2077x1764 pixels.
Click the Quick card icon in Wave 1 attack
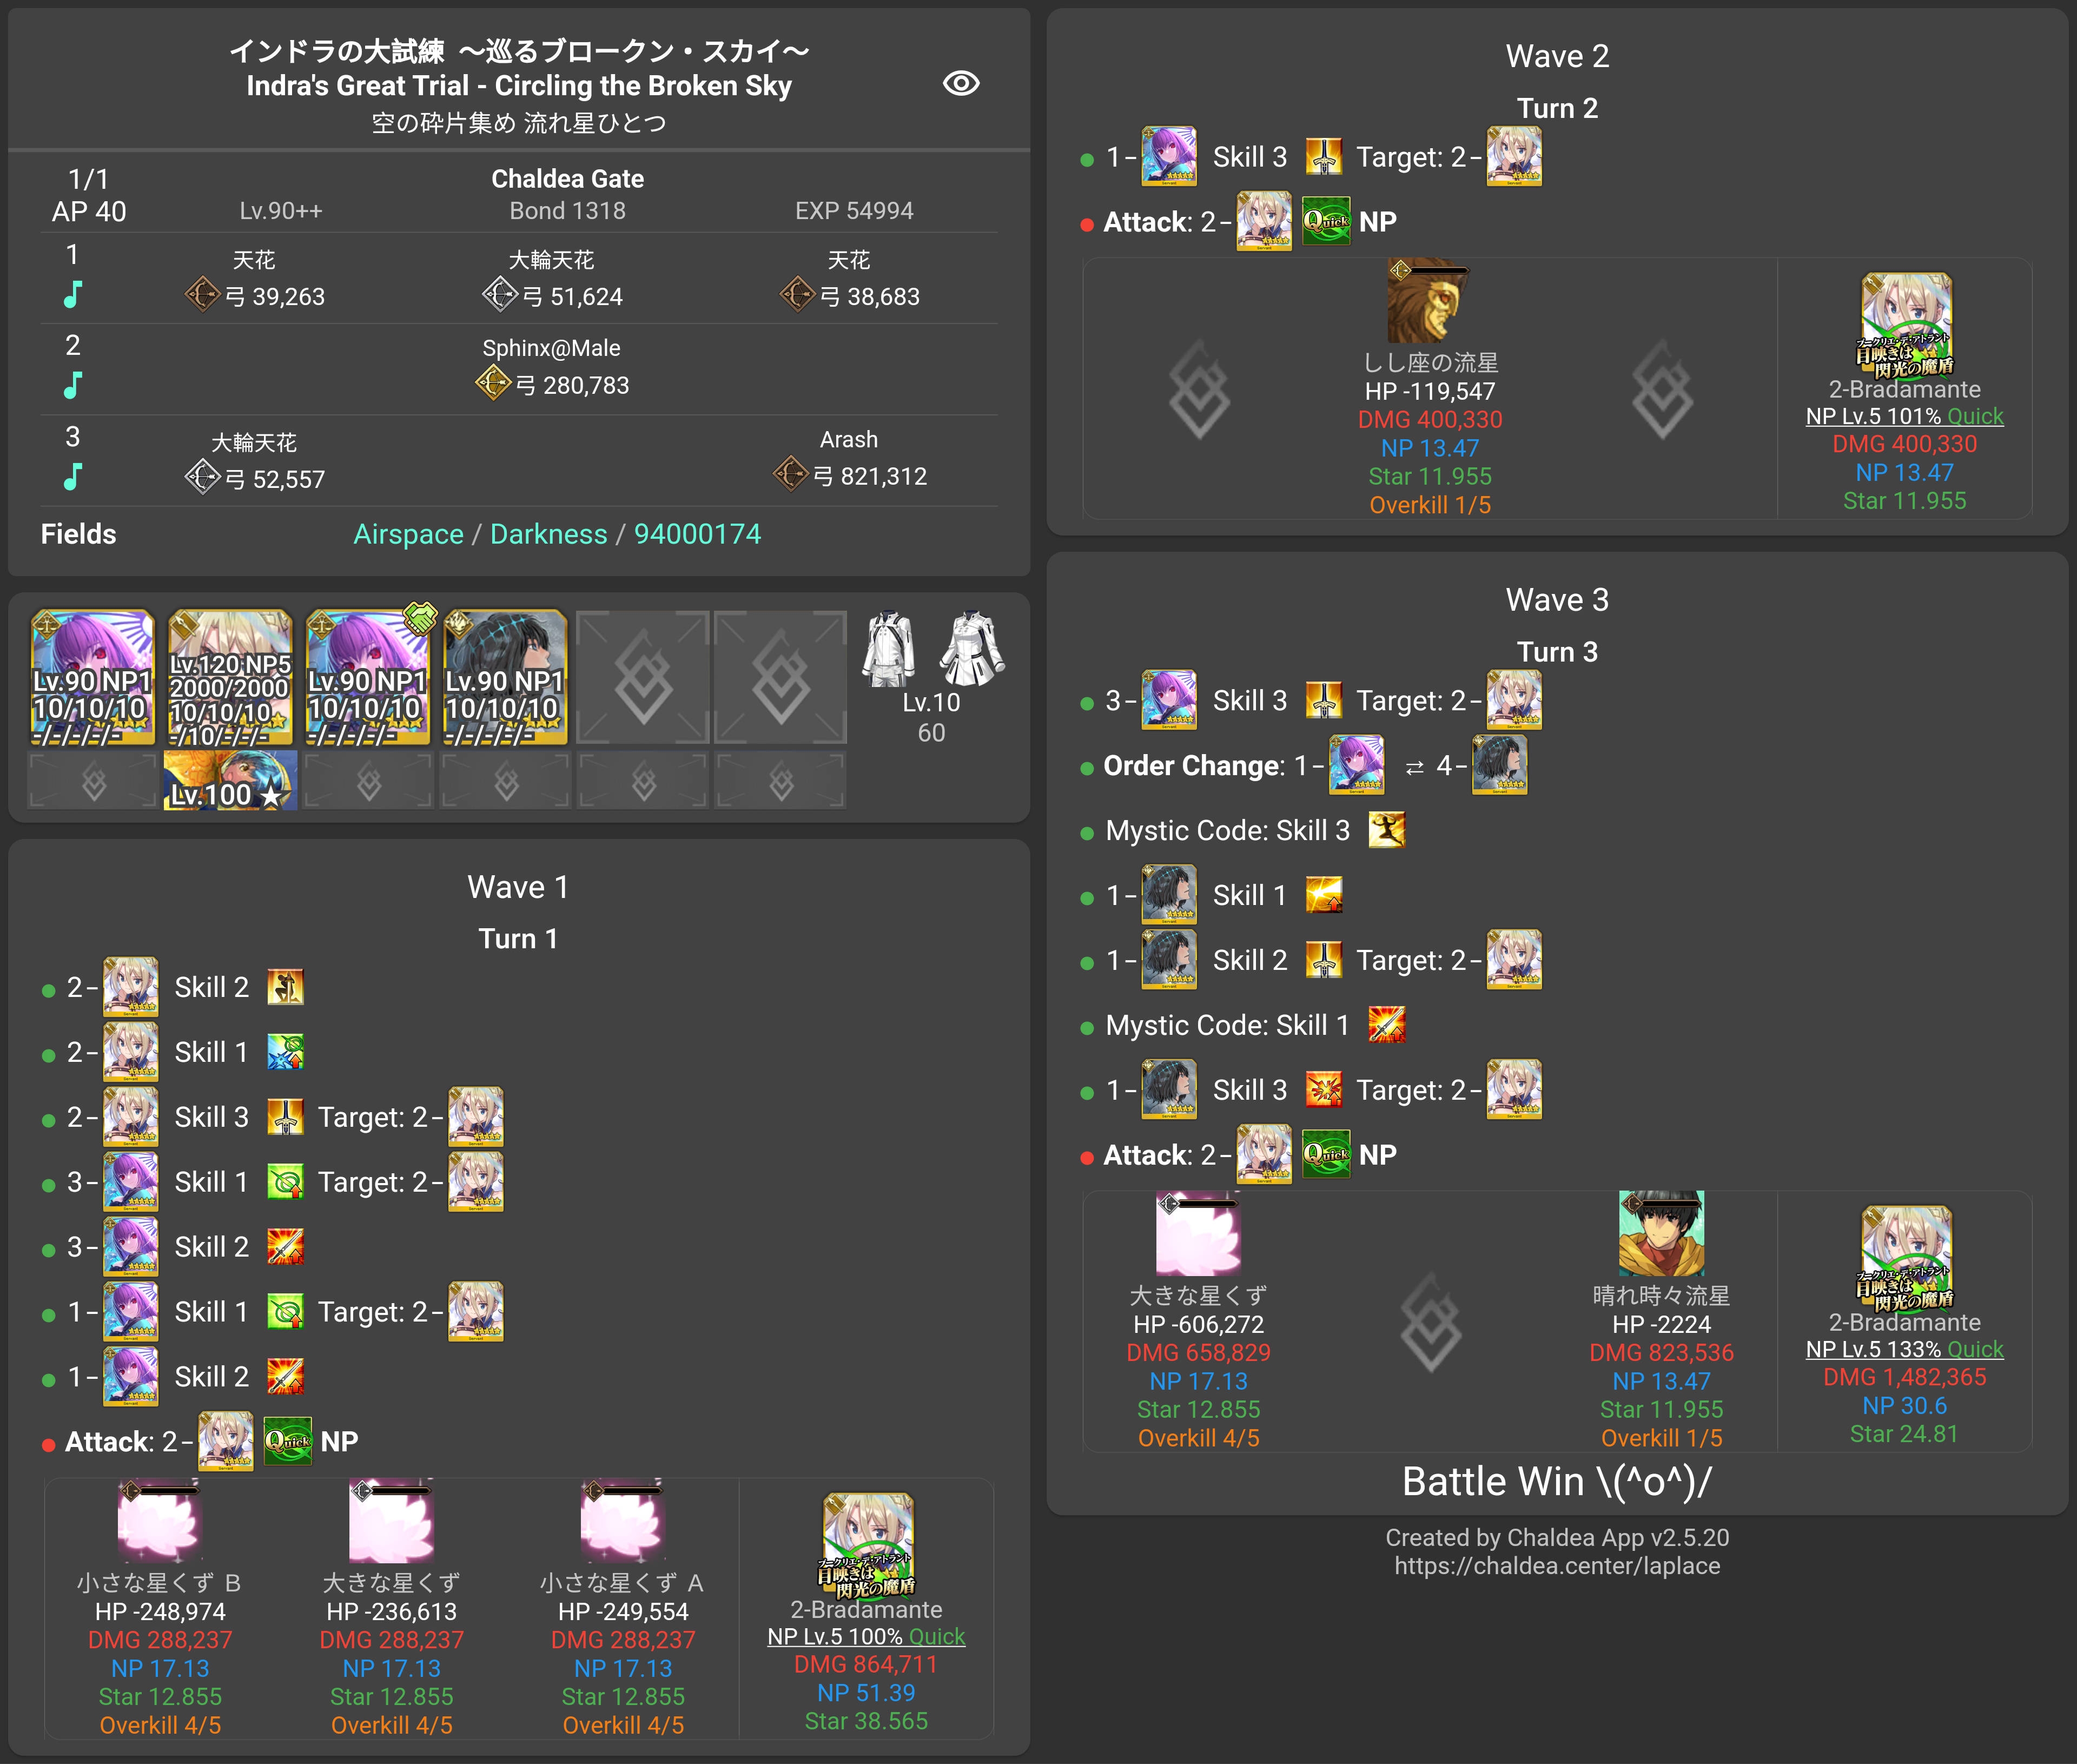click(288, 1441)
